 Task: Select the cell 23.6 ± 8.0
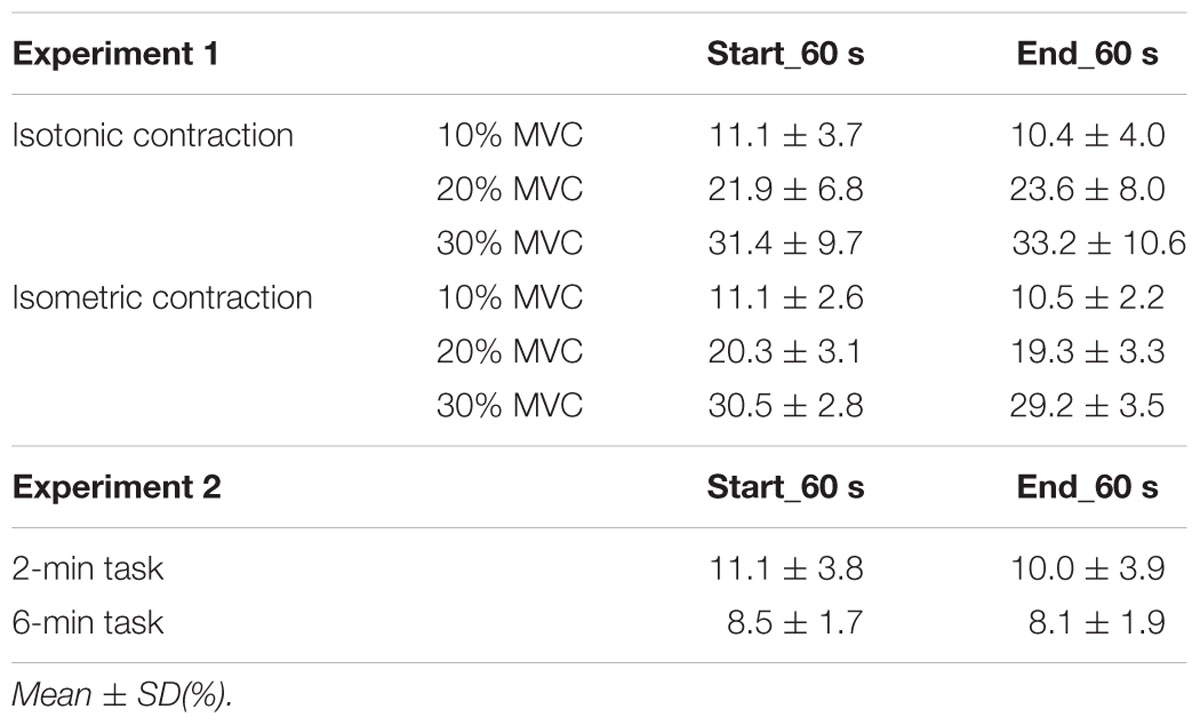tap(1087, 189)
